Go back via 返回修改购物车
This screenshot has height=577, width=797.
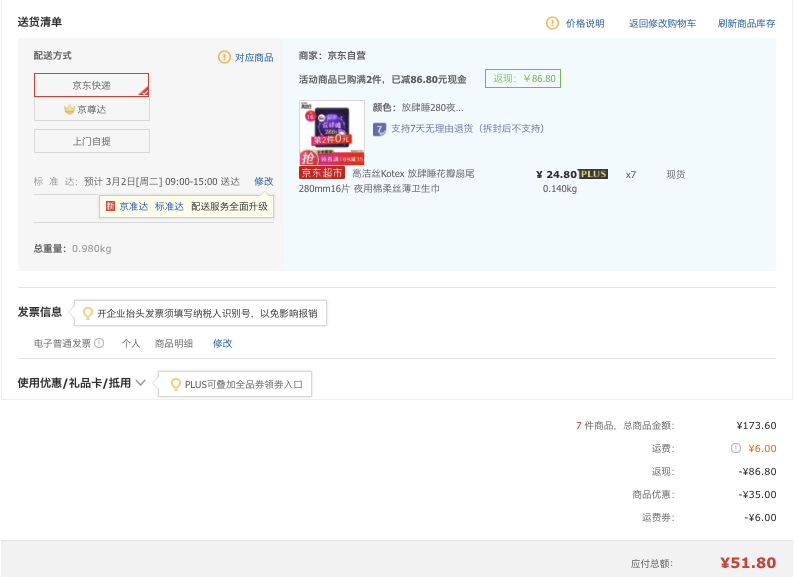pos(662,24)
